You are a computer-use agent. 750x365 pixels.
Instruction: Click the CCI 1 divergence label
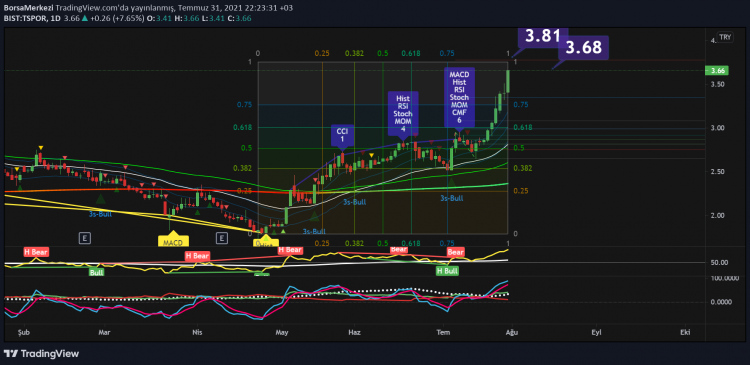[342, 135]
